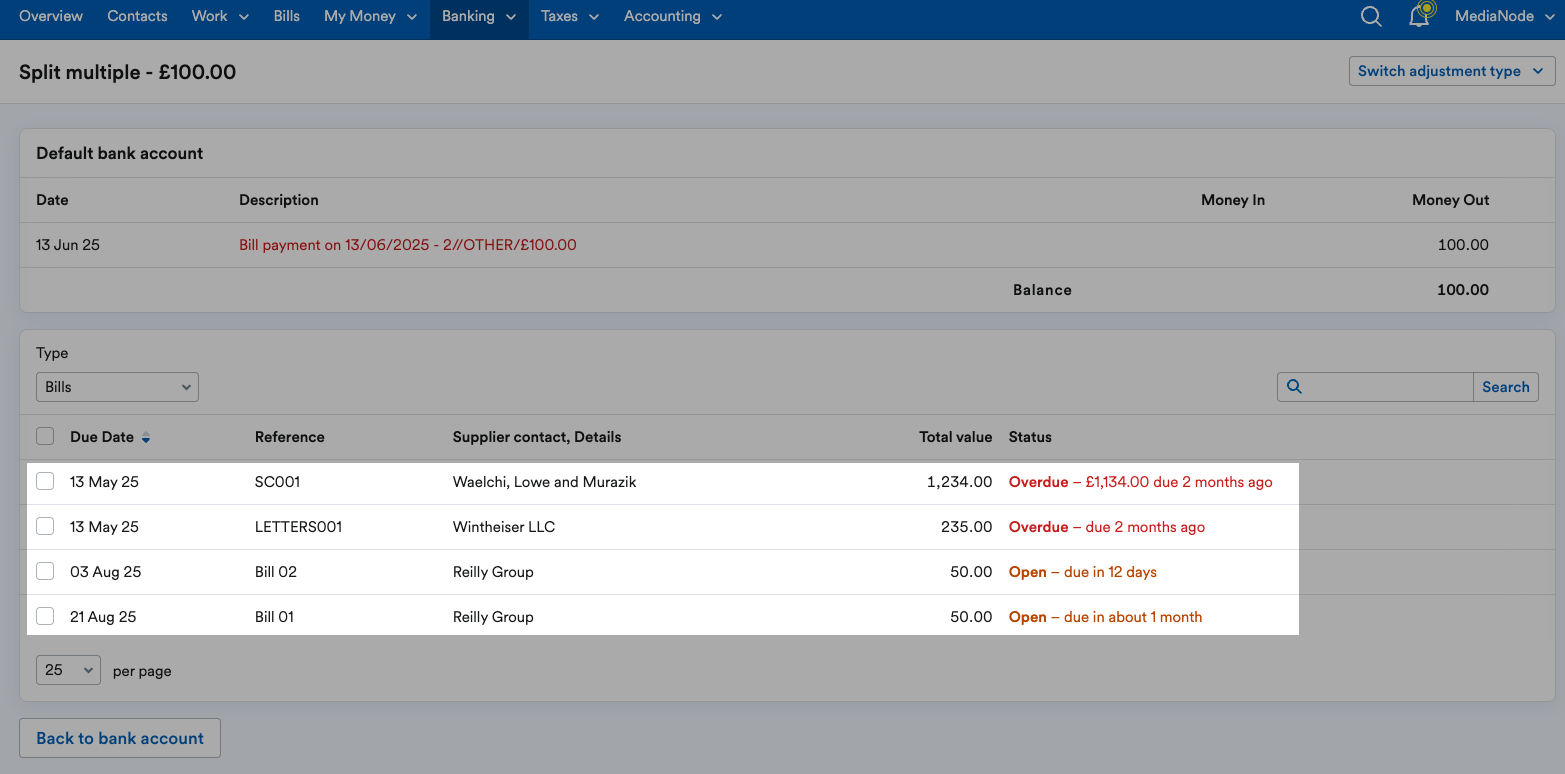Open Contacts in the top navigation
The image size is (1565, 774).
pyautogui.click(x=137, y=16)
